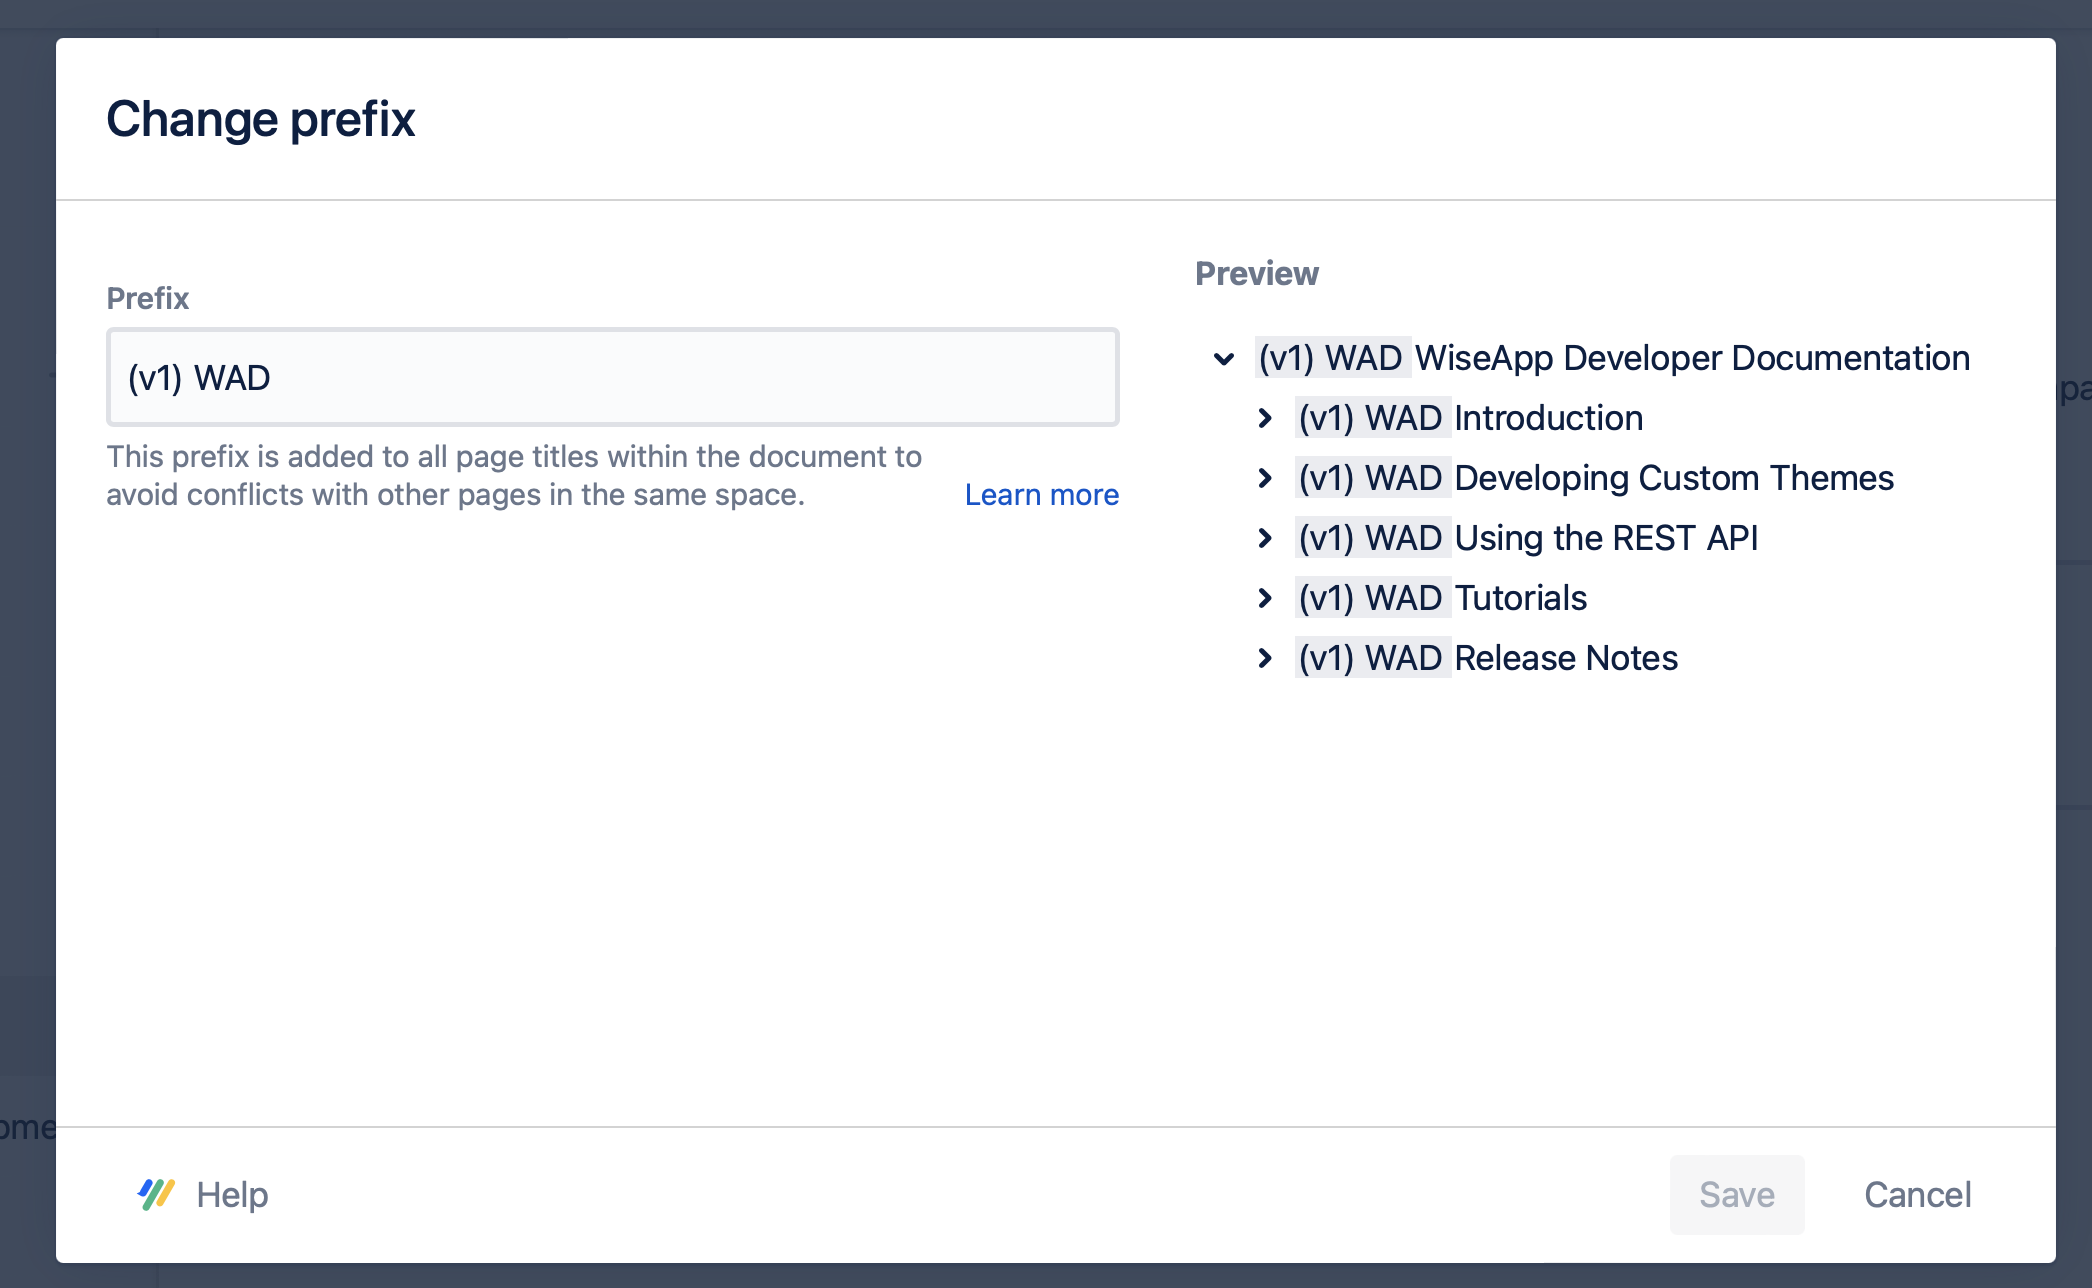This screenshot has width=2092, height=1288.
Task: Expand the Introduction page chevron
Action: [1265, 419]
